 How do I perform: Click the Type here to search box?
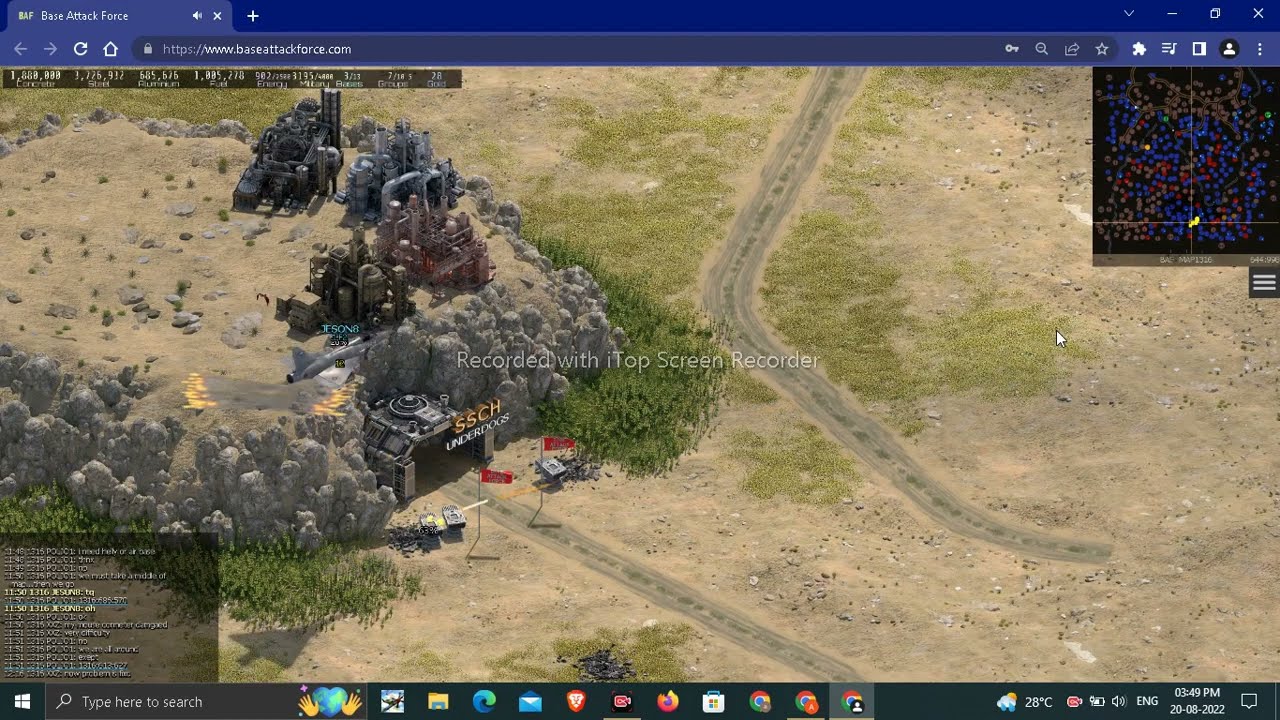(207, 701)
